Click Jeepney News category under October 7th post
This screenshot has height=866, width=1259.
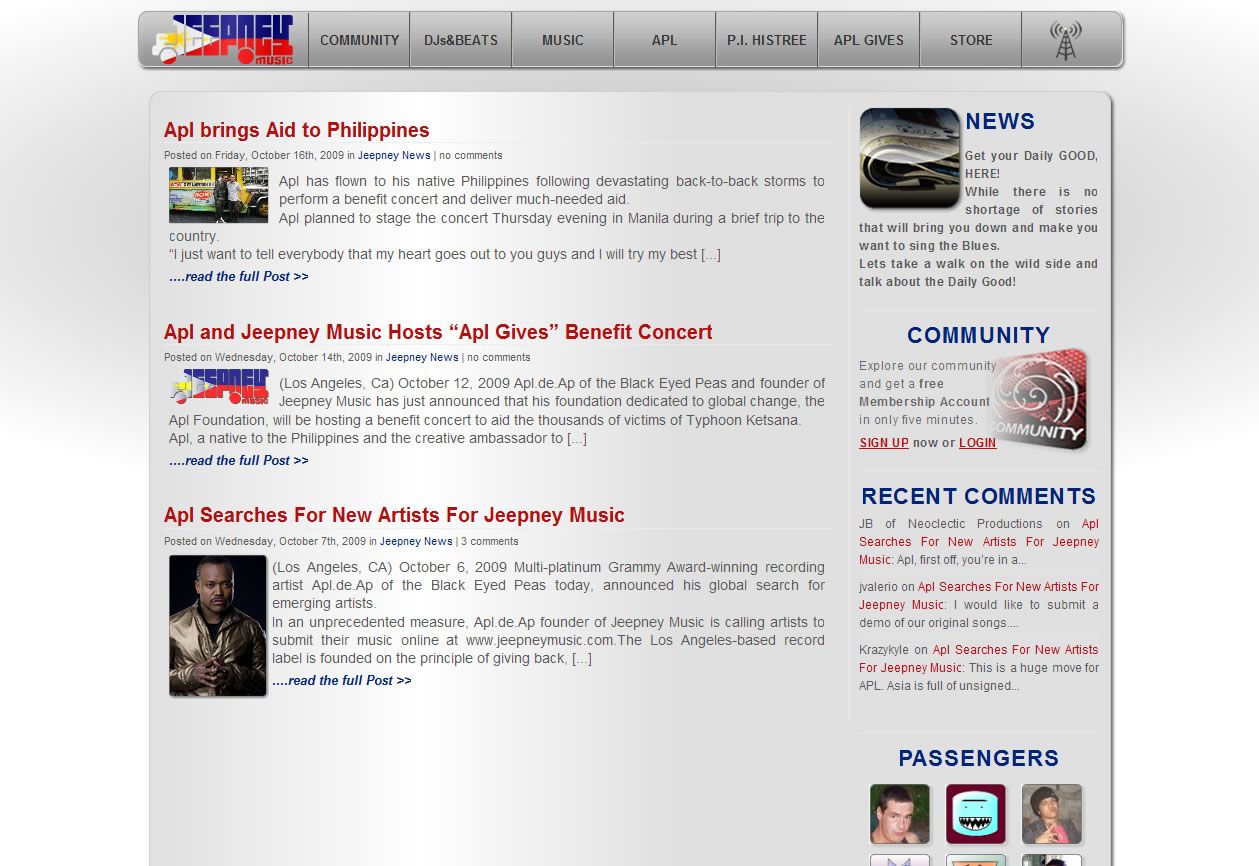pyautogui.click(x=416, y=541)
